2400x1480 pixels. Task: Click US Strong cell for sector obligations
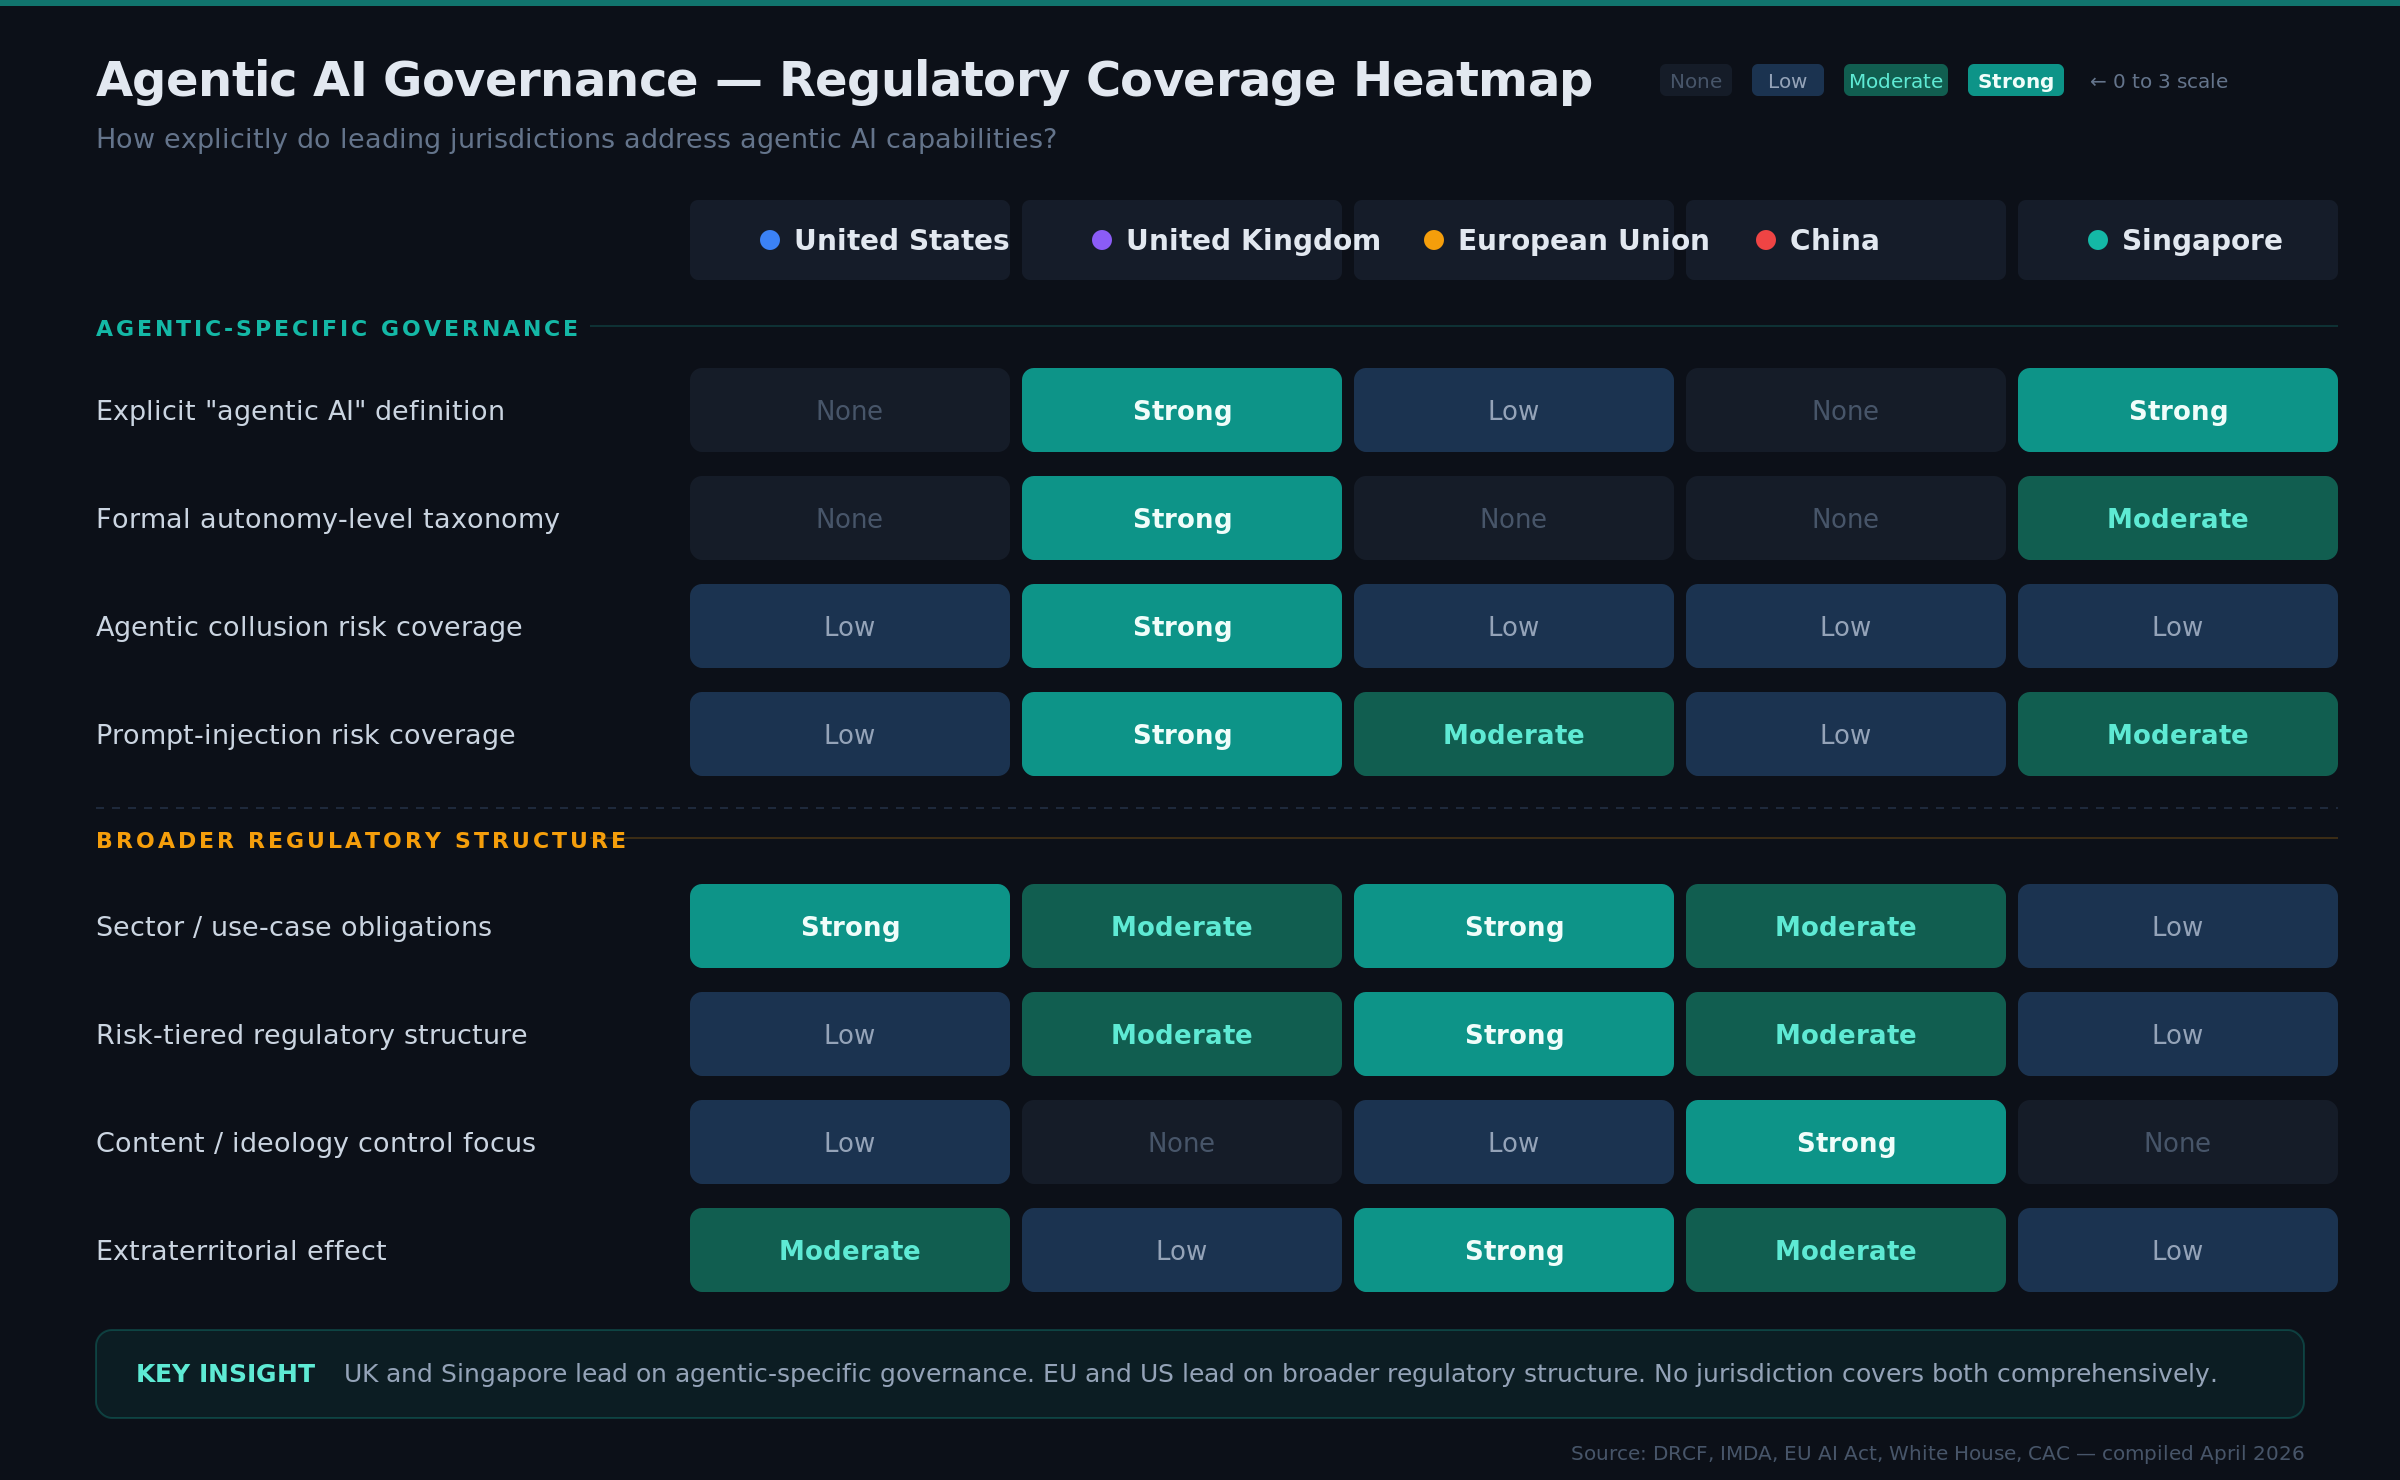pos(849,926)
